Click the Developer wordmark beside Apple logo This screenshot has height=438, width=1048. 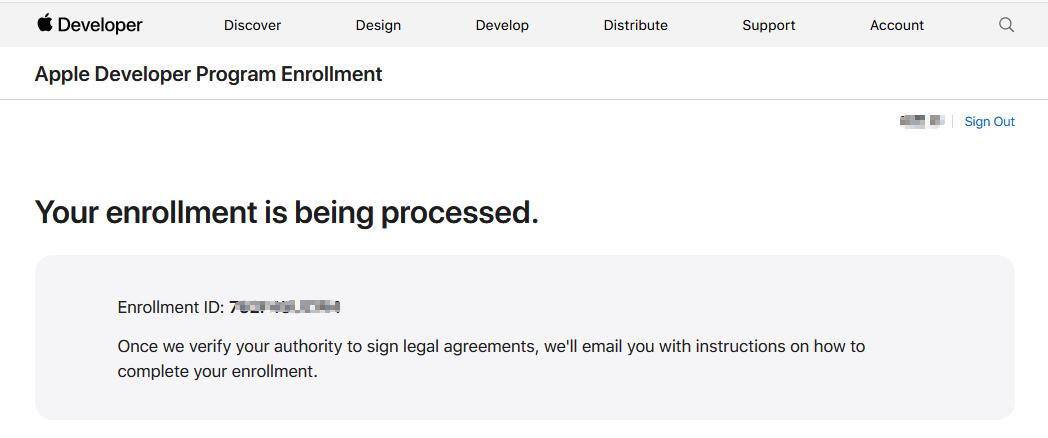pos(100,25)
